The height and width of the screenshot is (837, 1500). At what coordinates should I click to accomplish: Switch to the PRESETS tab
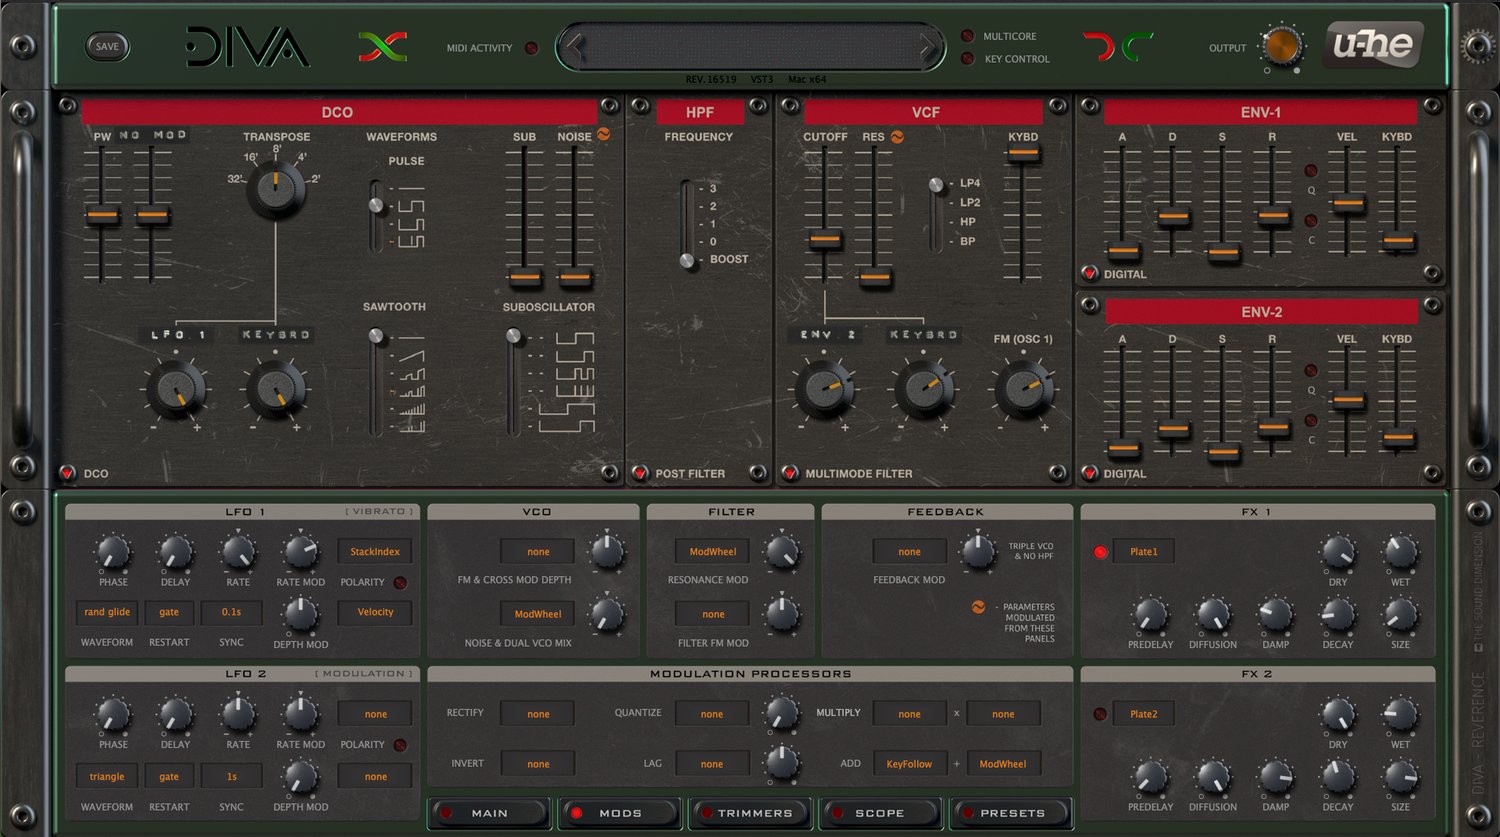pos(1011,813)
